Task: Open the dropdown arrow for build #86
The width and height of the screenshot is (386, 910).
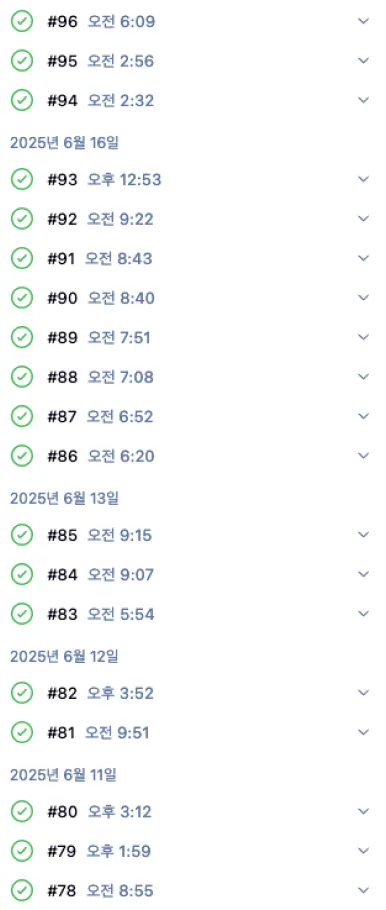Action: click(364, 456)
